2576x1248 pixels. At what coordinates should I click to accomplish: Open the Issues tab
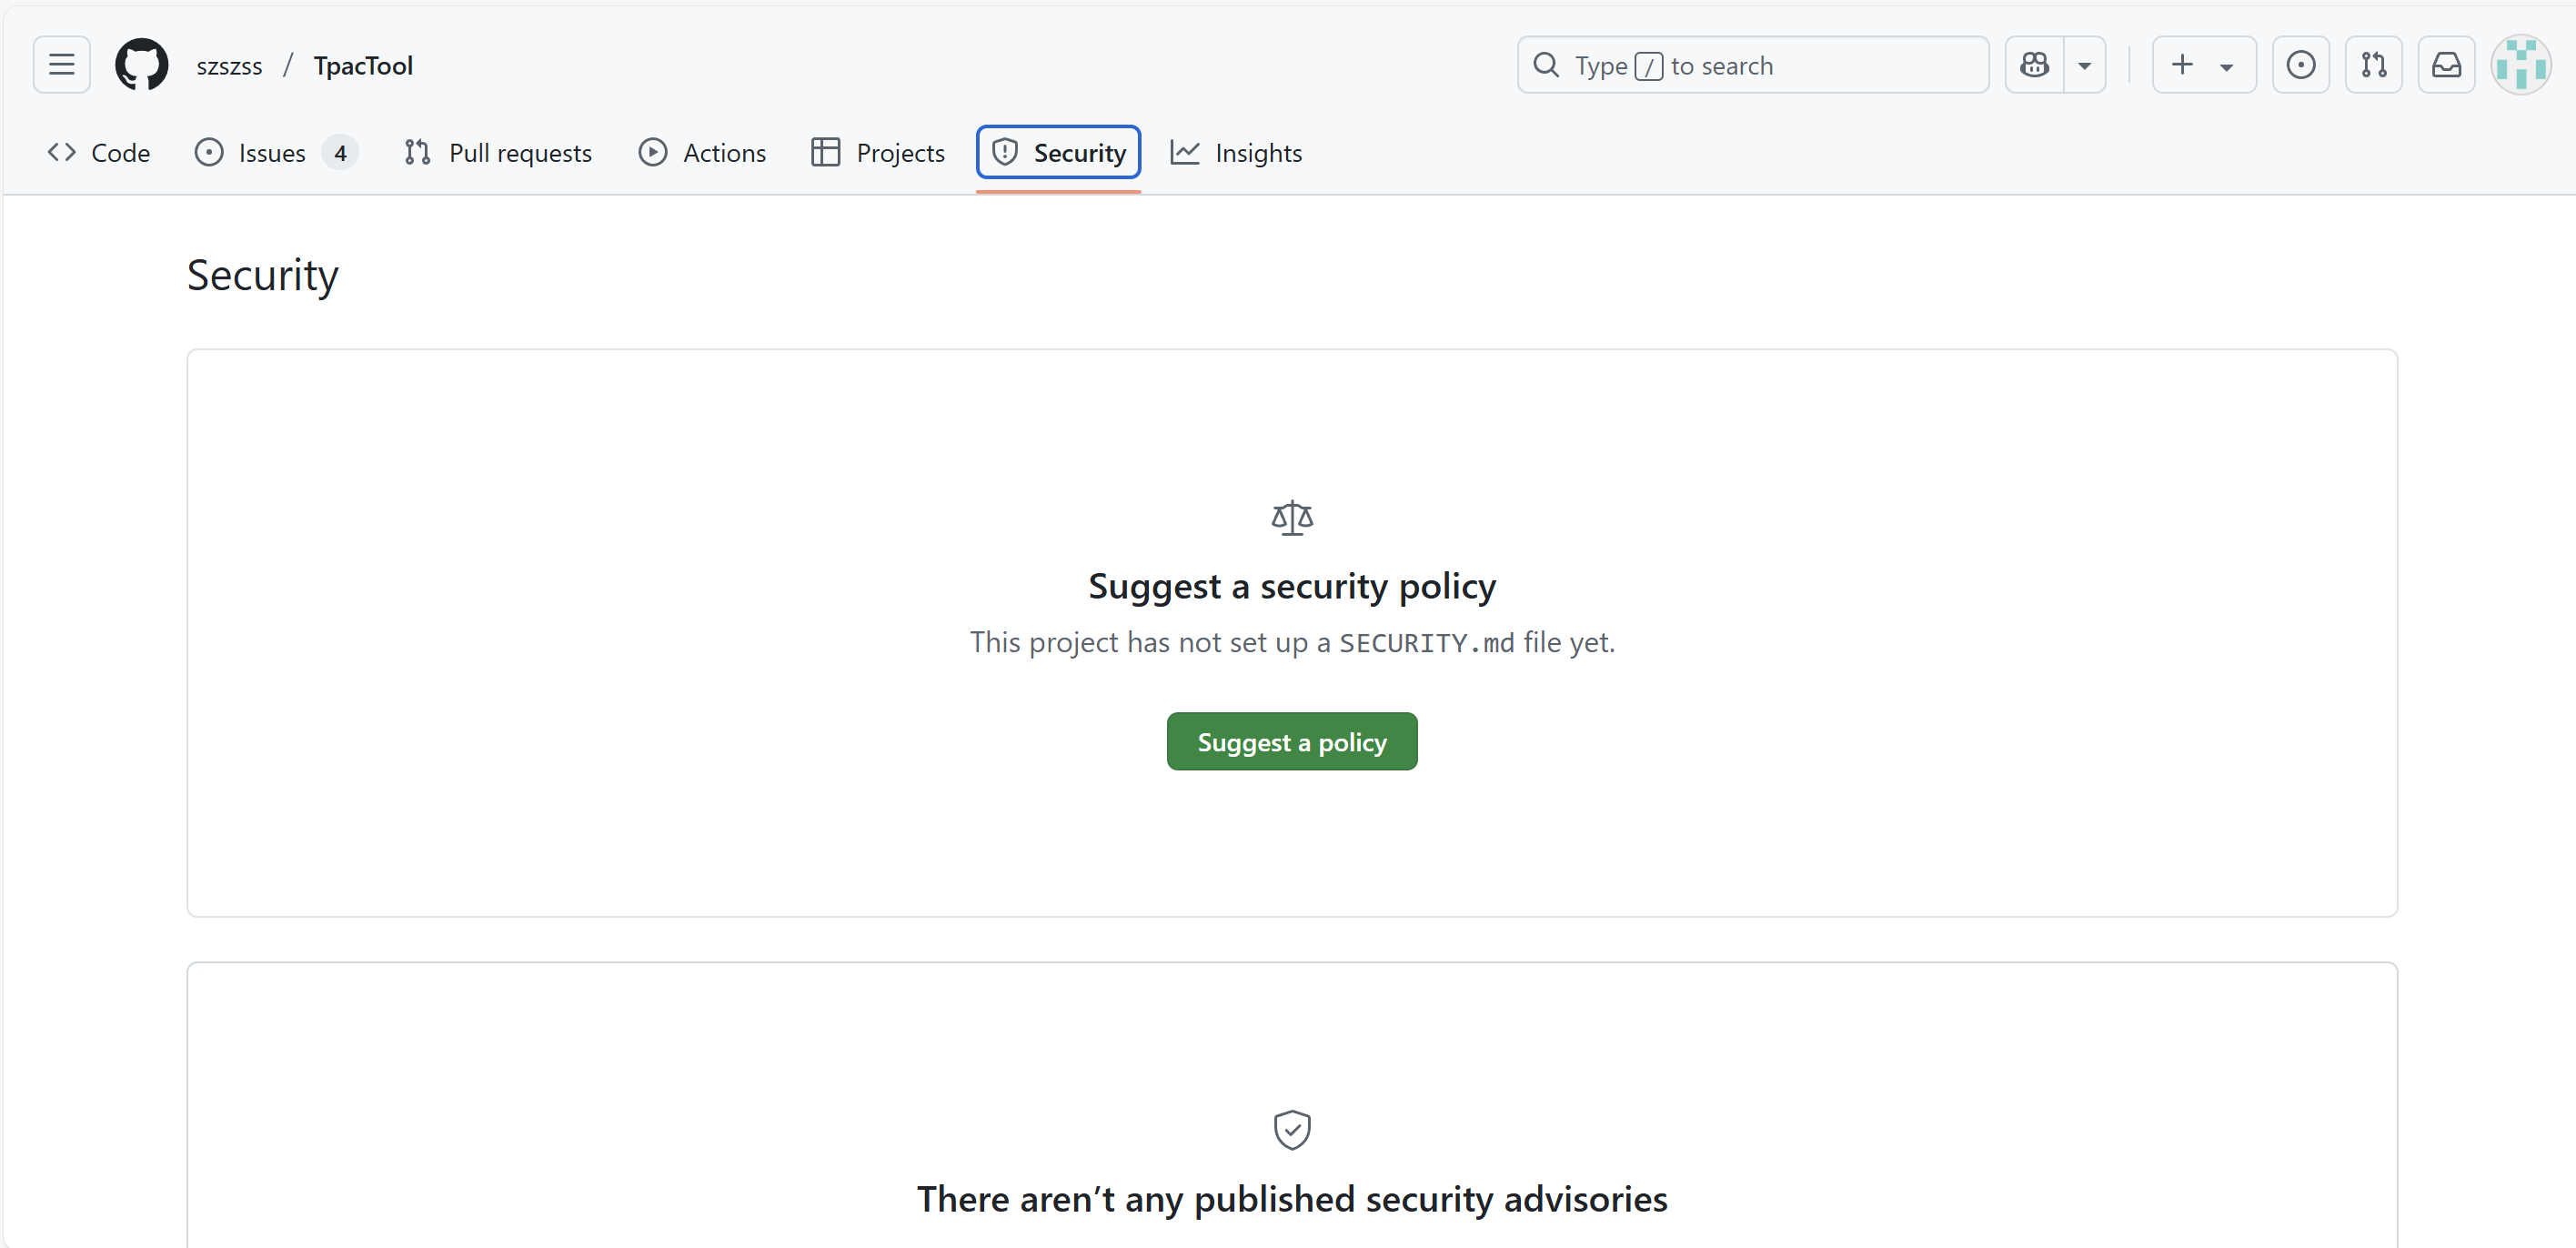(x=273, y=153)
